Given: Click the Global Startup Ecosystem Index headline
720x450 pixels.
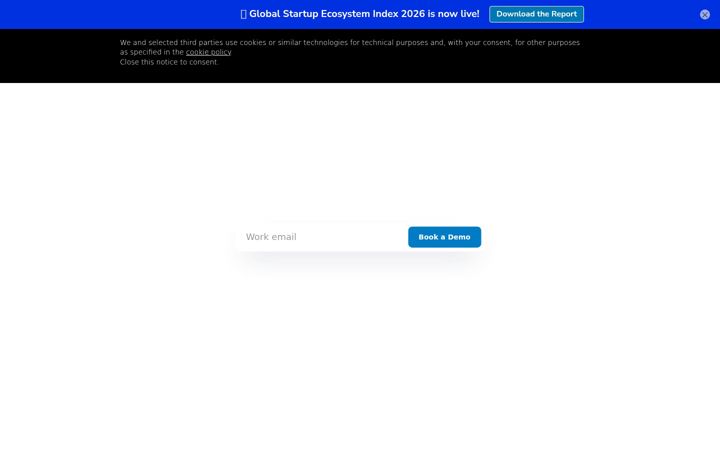Looking at the screenshot, I should point(360,14).
